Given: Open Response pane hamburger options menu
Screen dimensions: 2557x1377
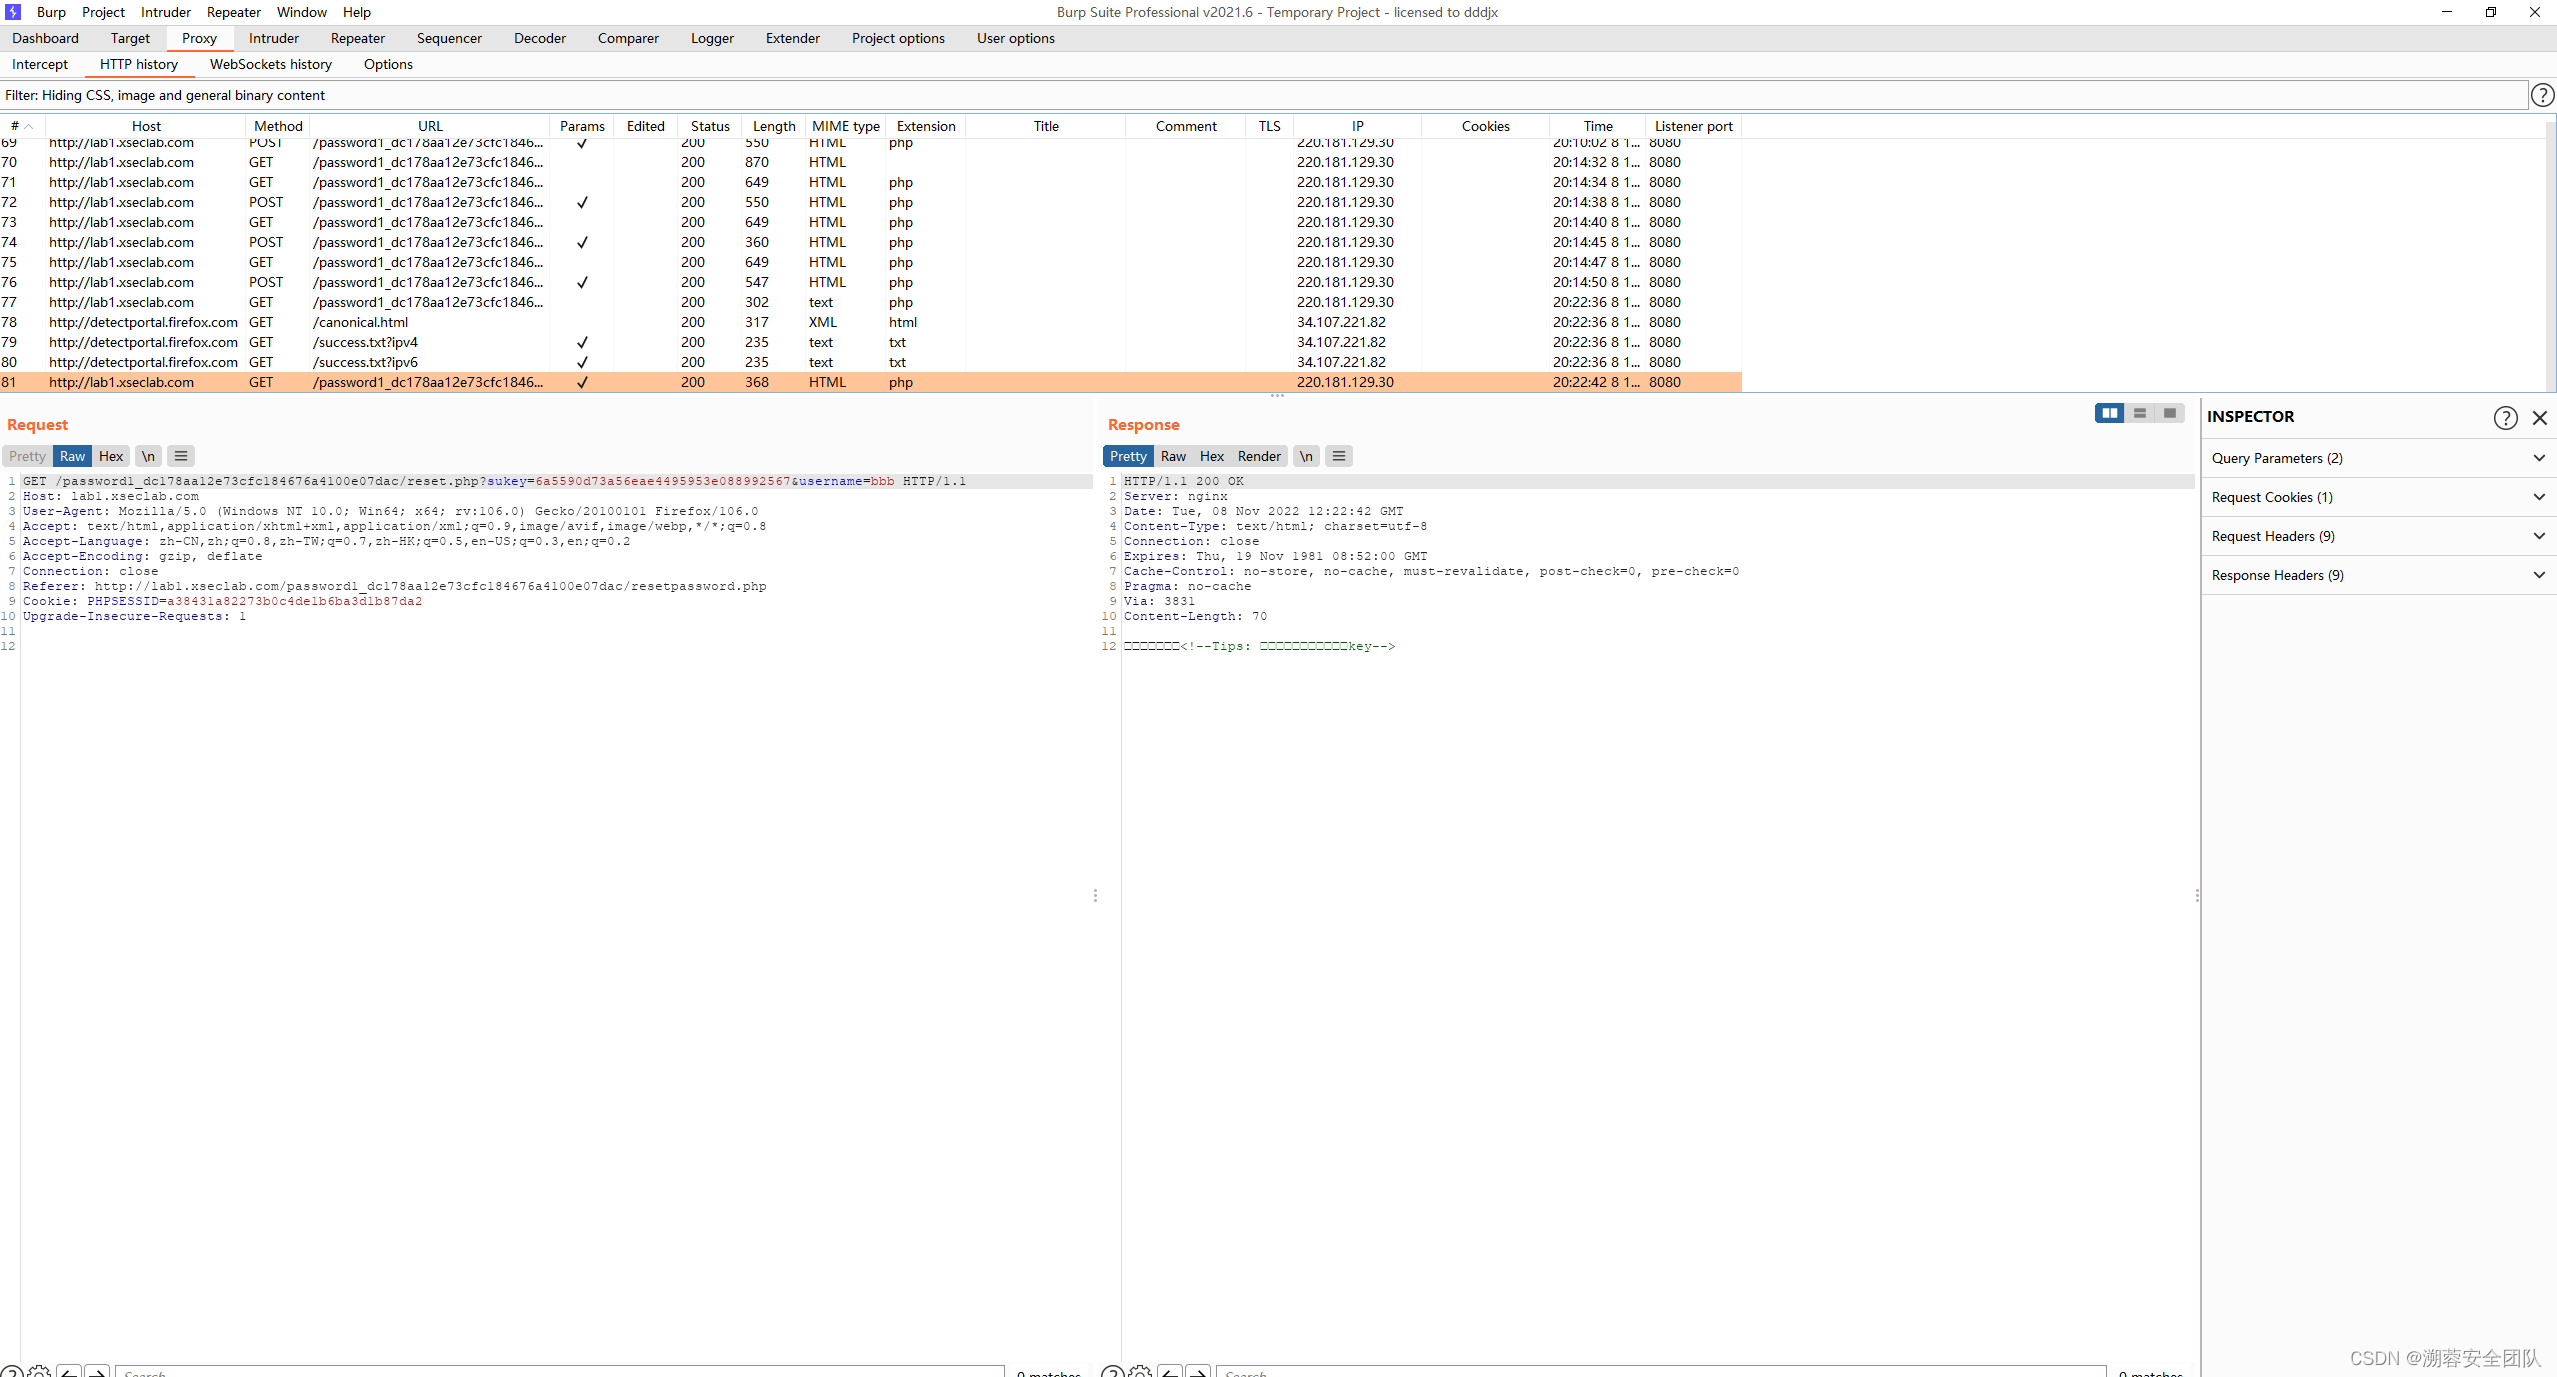Looking at the screenshot, I should point(1339,456).
